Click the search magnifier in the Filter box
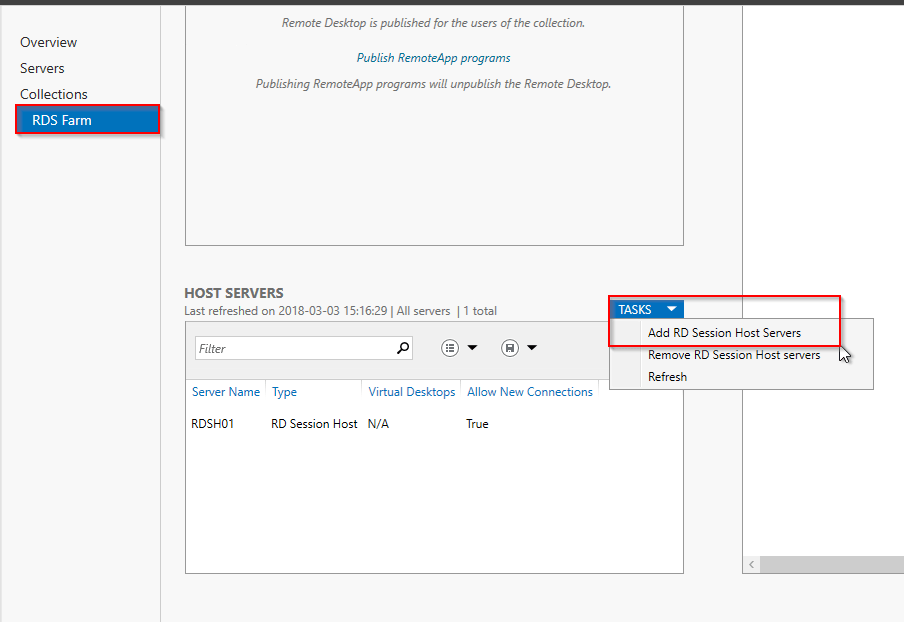The width and height of the screenshot is (904, 622). click(401, 347)
